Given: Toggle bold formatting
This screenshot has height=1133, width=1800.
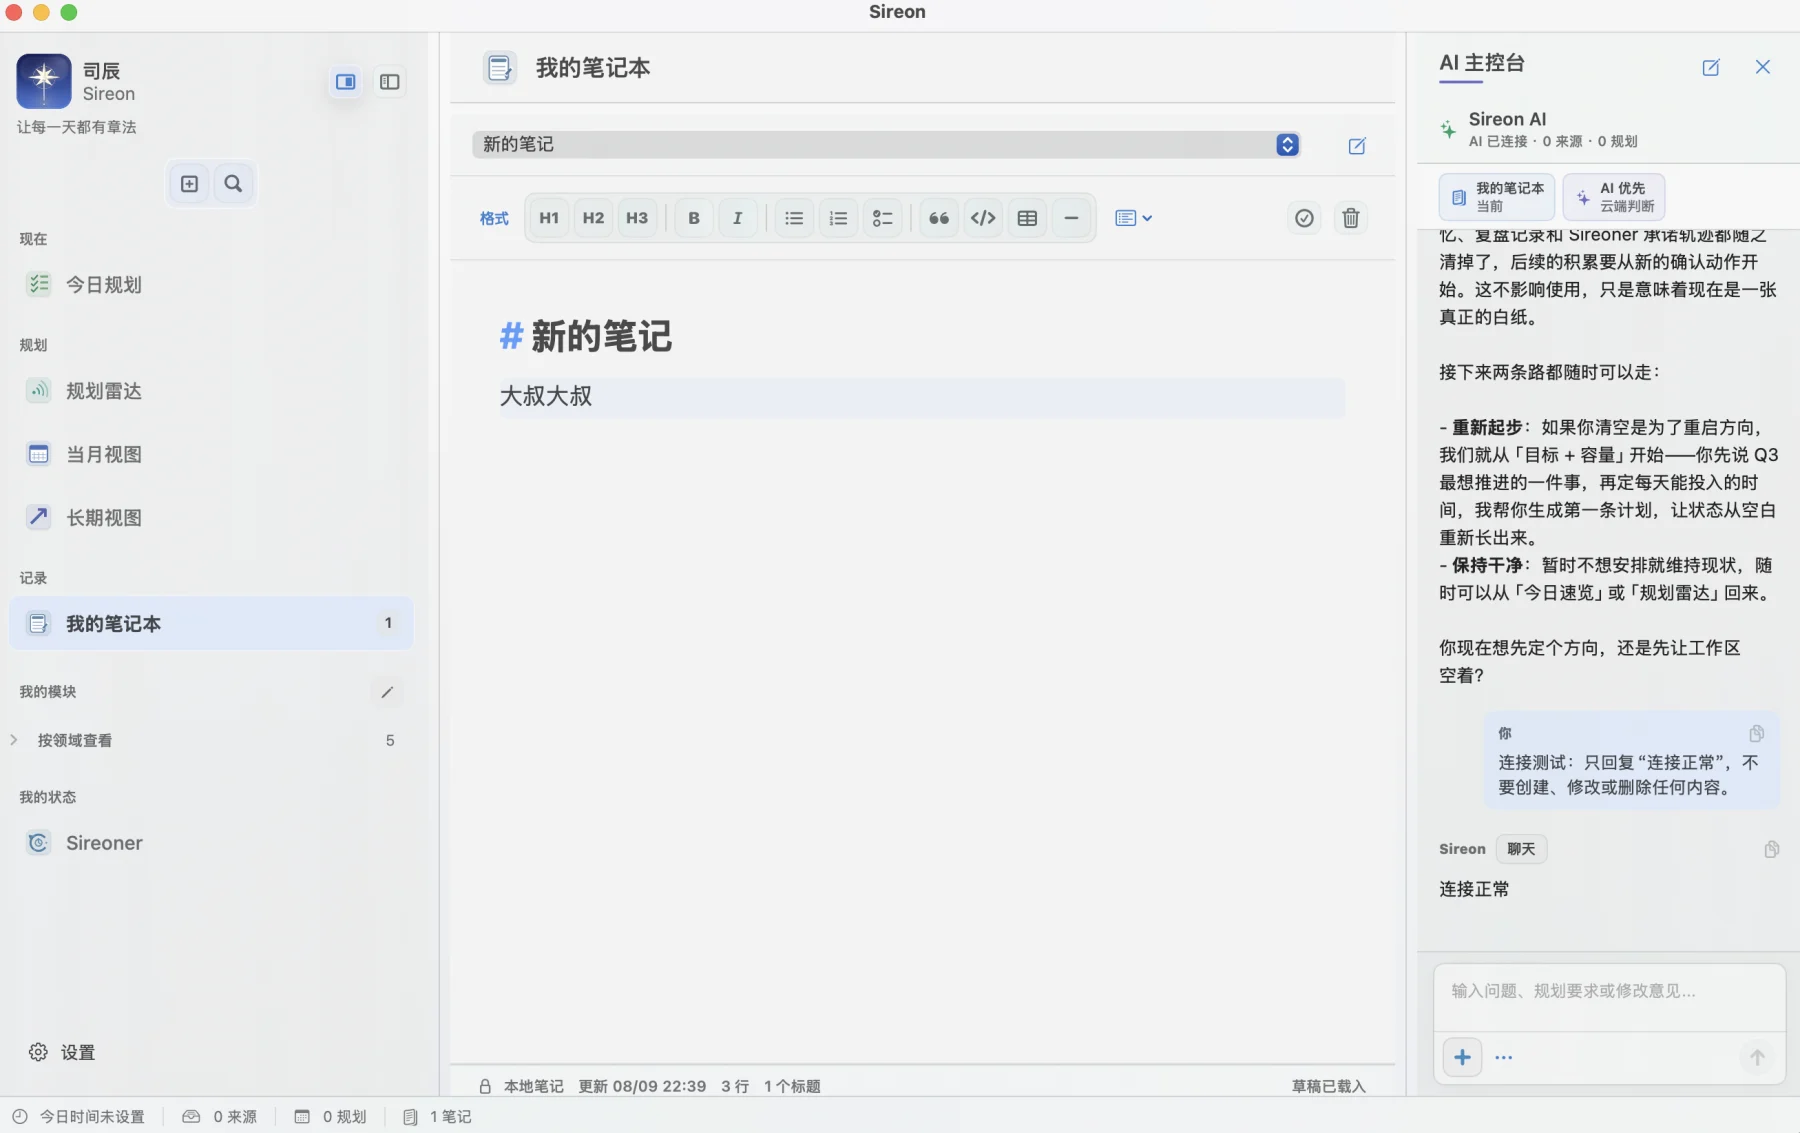Looking at the screenshot, I should pos(694,218).
